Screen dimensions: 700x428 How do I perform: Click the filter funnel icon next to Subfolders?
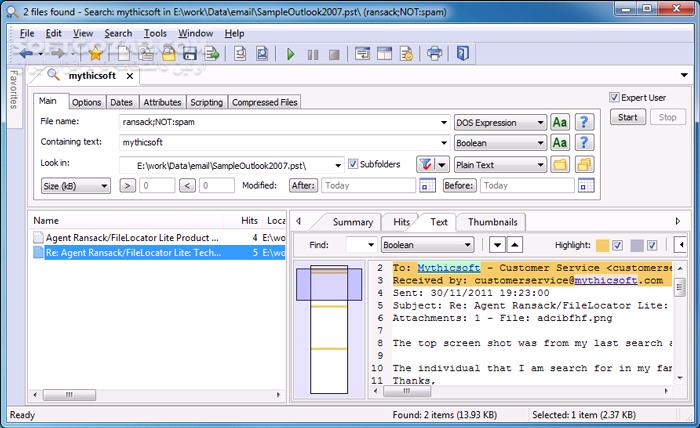tap(425, 165)
